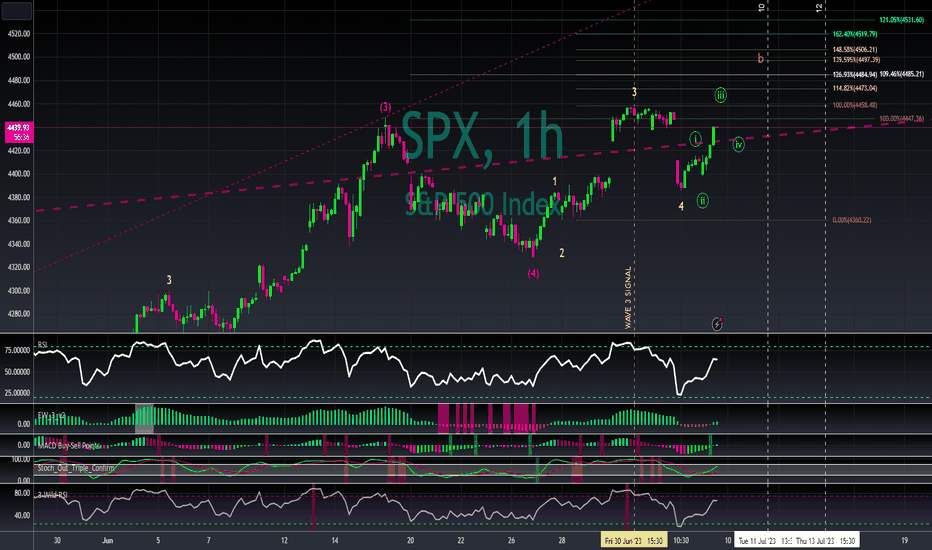This screenshot has height=550, width=932.
Task: Click the Jun label on time axis
Action: tap(107, 540)
